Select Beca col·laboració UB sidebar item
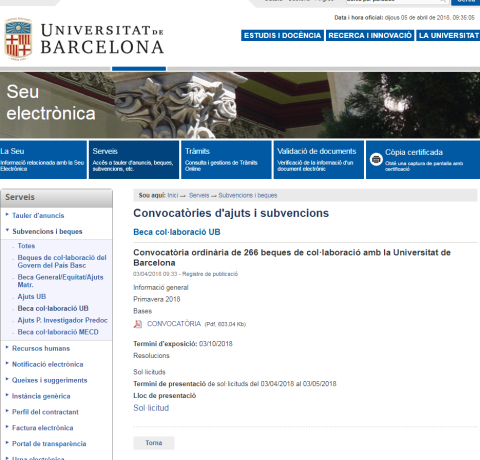This screenshot has width=480, height=460. [53, 308]
